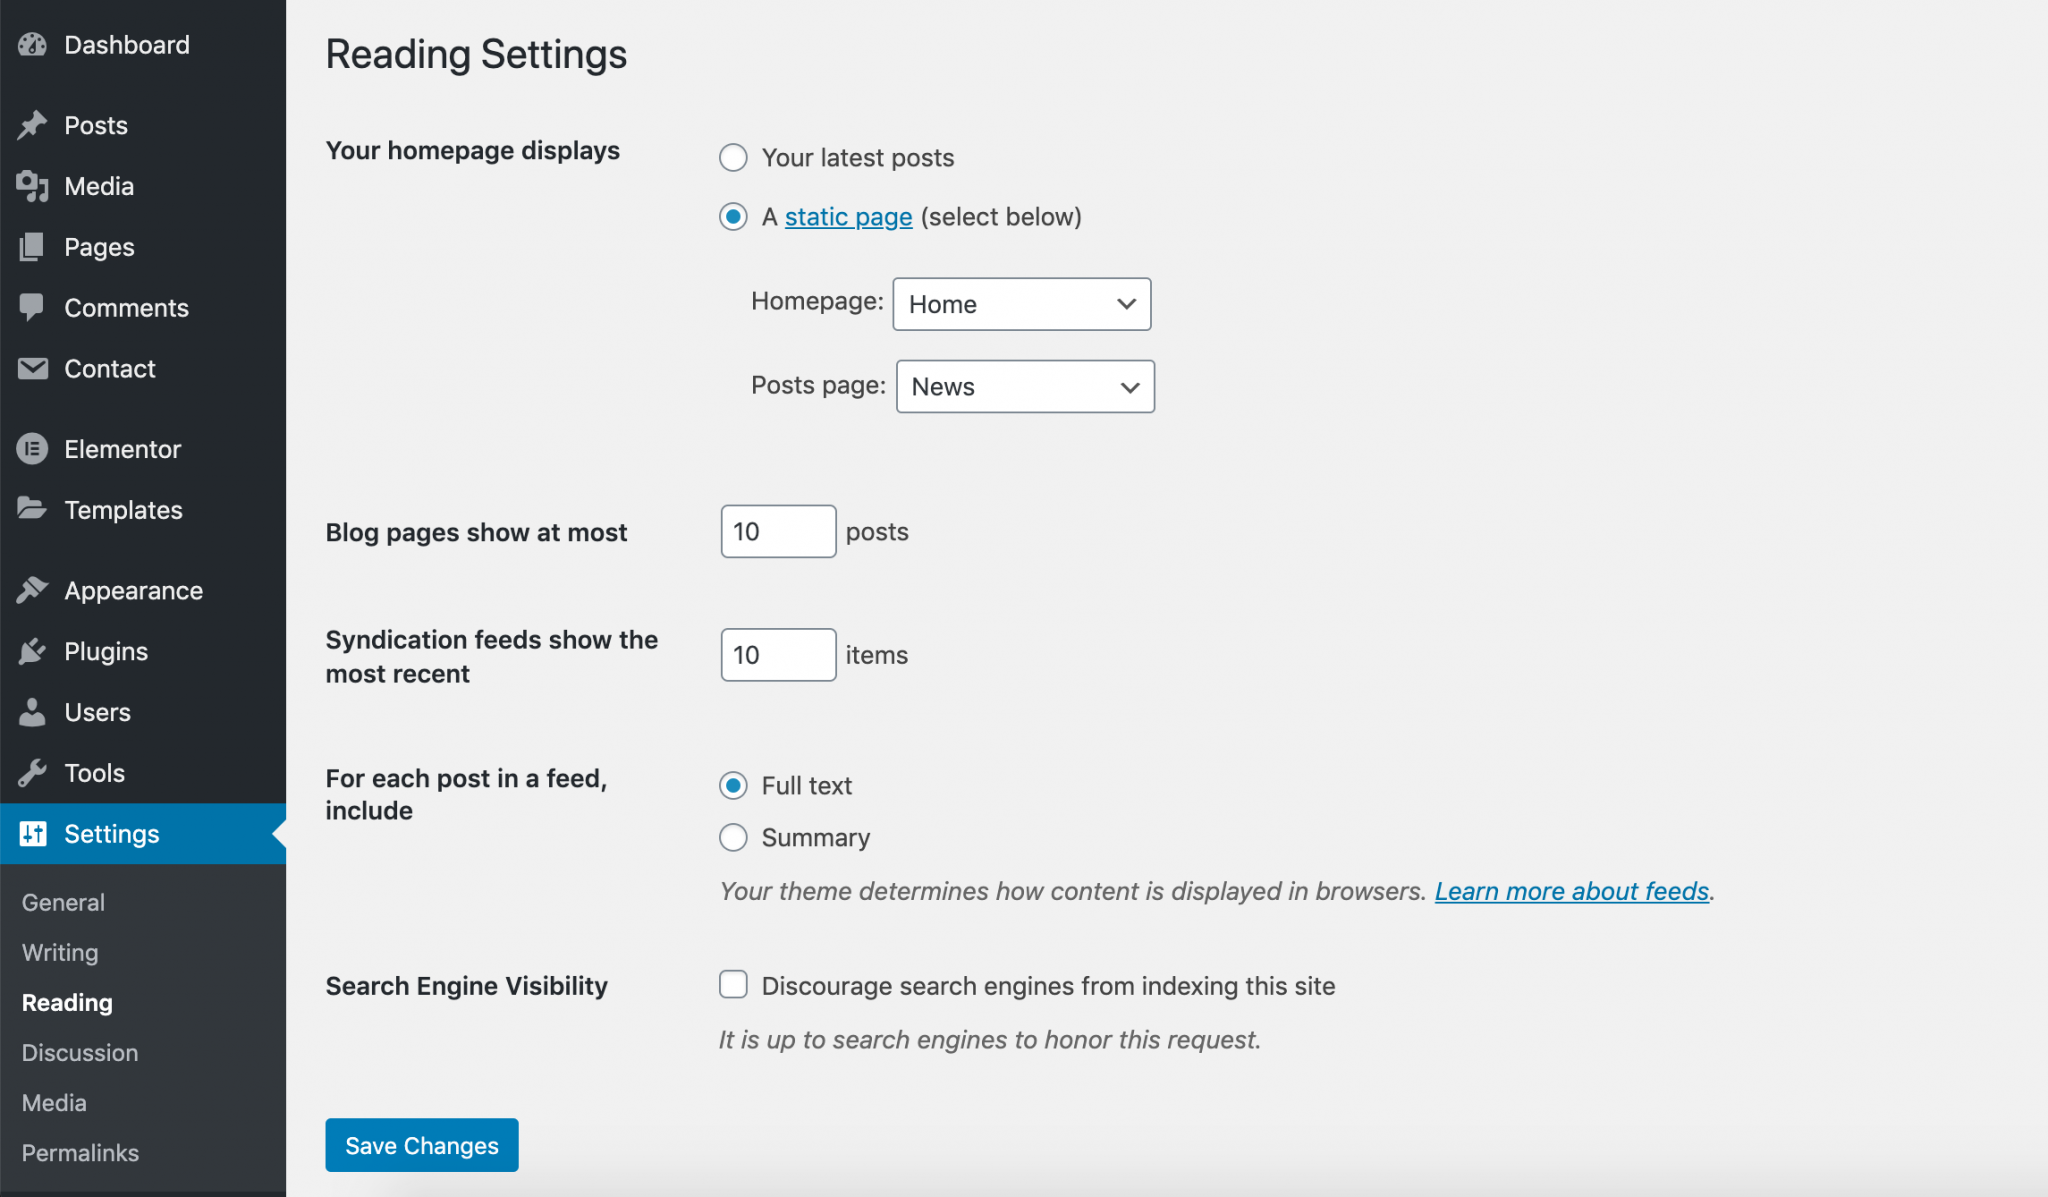The height and width of the screenshot is (1197, 2048).
Task: Select the 'Your latest posts' radio button
Action: click(x=733, y=158)
